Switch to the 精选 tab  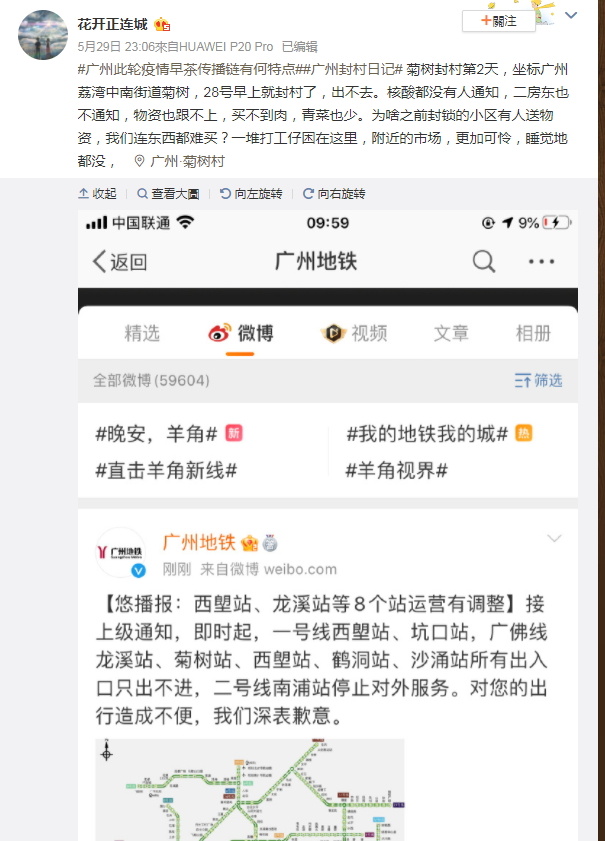[142, 333]
